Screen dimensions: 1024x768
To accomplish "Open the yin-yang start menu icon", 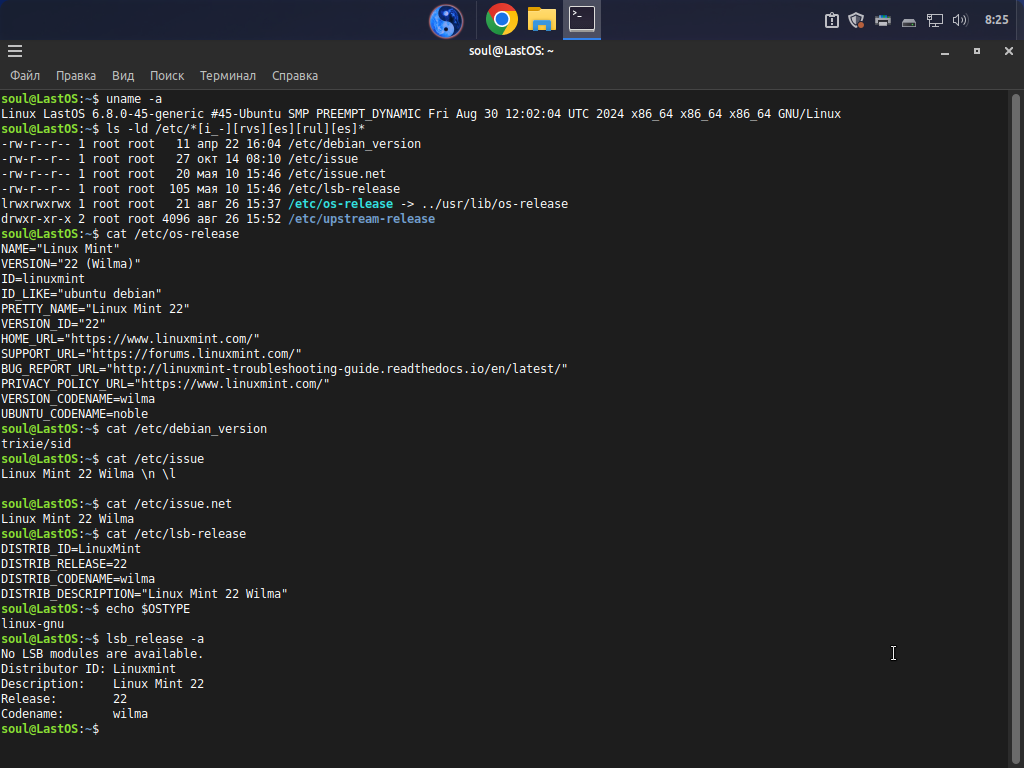I will tap(446, 21).
